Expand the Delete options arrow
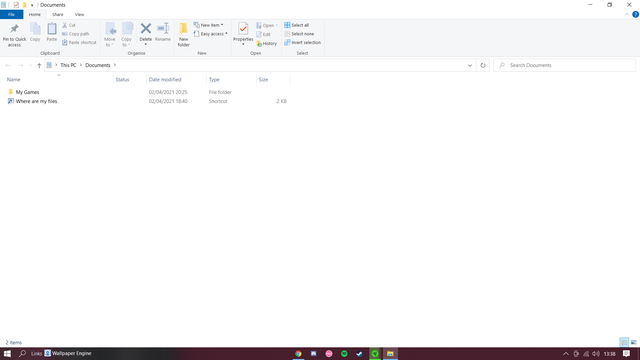The height and width of the screenshot is (360, 640). point(146,44)
